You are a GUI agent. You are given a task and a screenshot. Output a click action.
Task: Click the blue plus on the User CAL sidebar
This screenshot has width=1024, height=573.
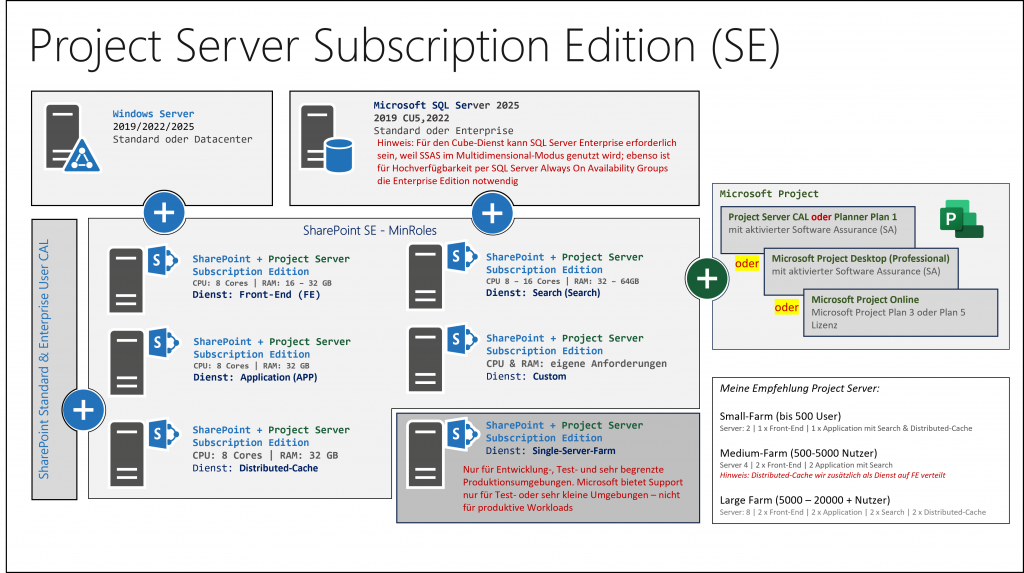click(83, 410)
